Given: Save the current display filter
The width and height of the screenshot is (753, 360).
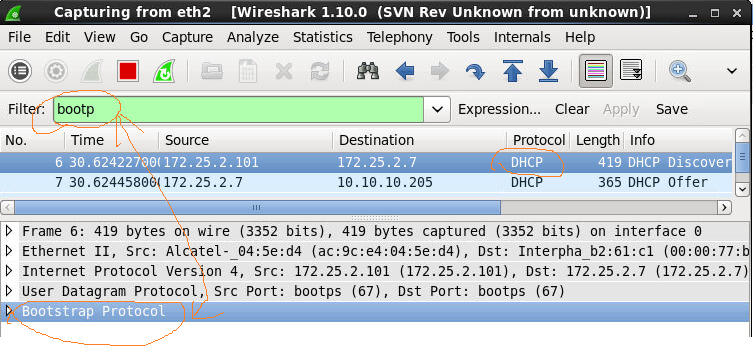Looking at the screenshot, I should (x=672, y=109).
